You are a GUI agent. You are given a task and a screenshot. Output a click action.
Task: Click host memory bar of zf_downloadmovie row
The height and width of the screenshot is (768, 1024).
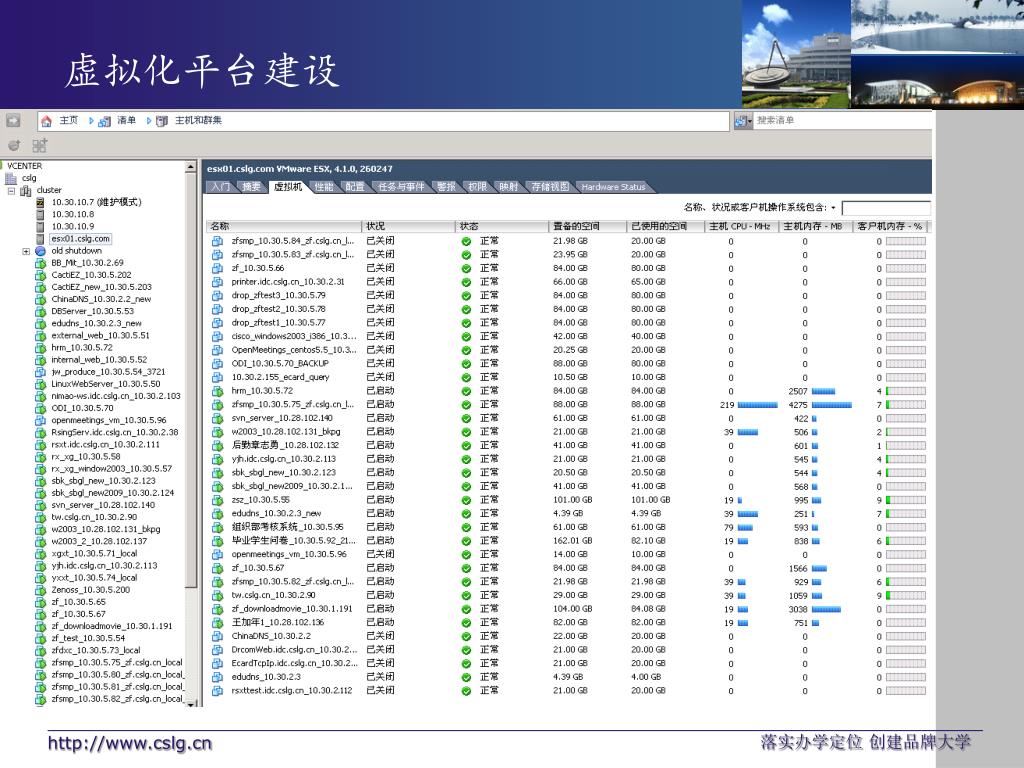(x=825, y=610)
